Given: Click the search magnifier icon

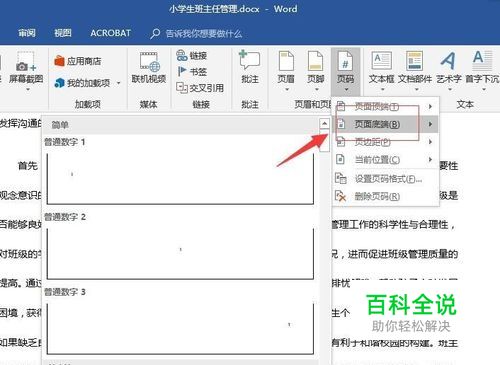Looking at the screenshot, I should click(x=155, y=33).
